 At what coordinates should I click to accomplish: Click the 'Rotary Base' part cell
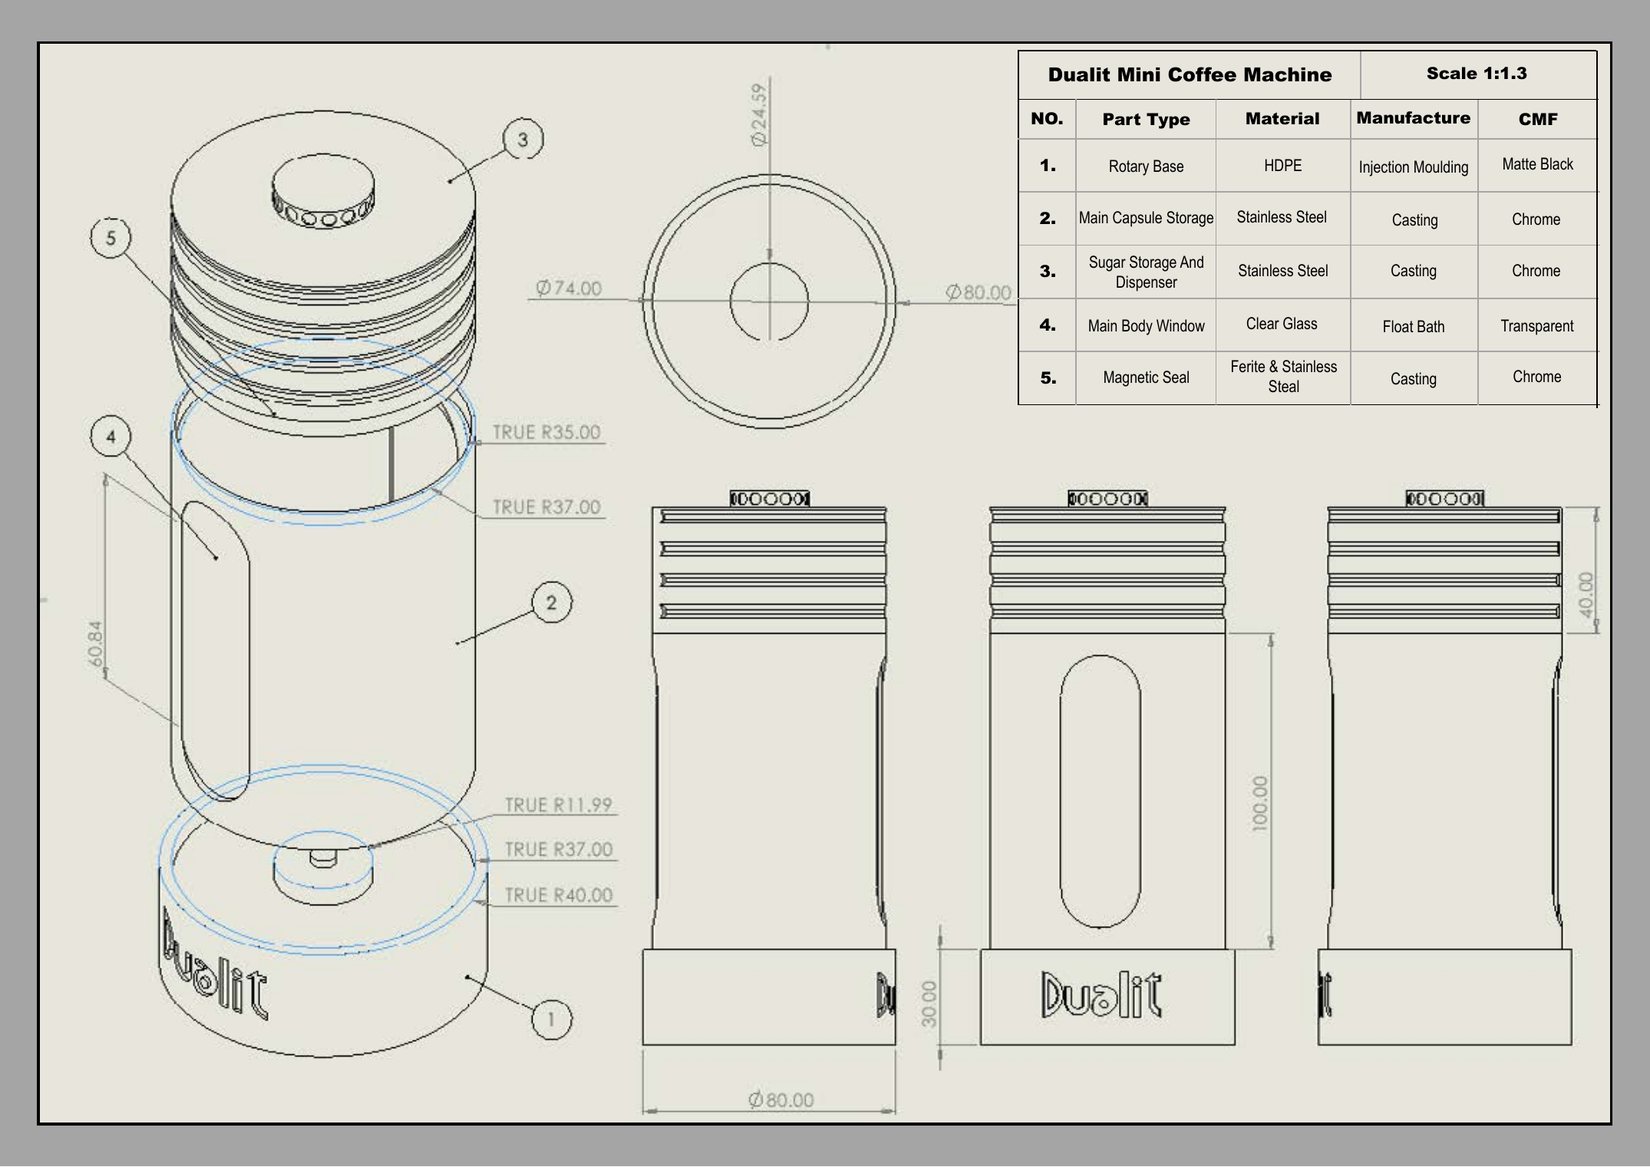[x=1146, y=166]
